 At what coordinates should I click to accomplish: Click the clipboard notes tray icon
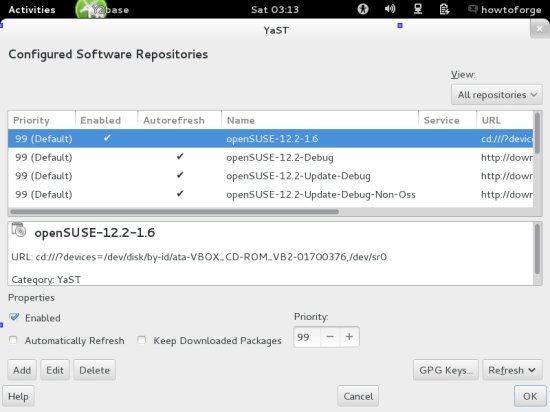[x=444, y=9]
